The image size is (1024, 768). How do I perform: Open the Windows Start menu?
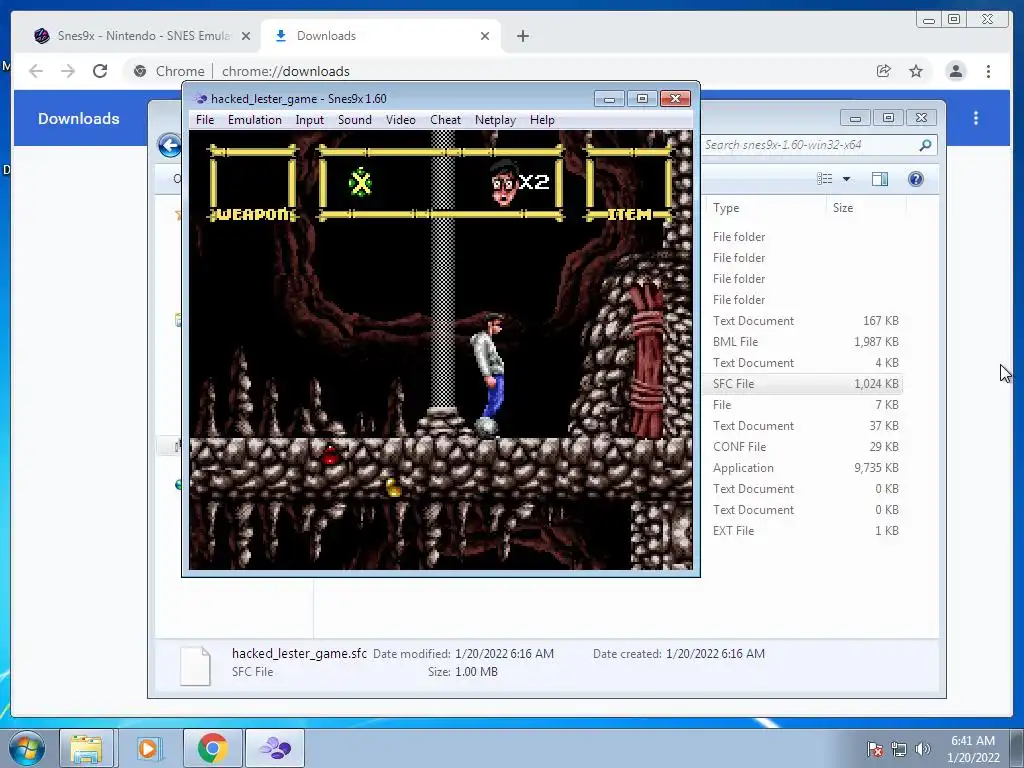tap(26, 748)
